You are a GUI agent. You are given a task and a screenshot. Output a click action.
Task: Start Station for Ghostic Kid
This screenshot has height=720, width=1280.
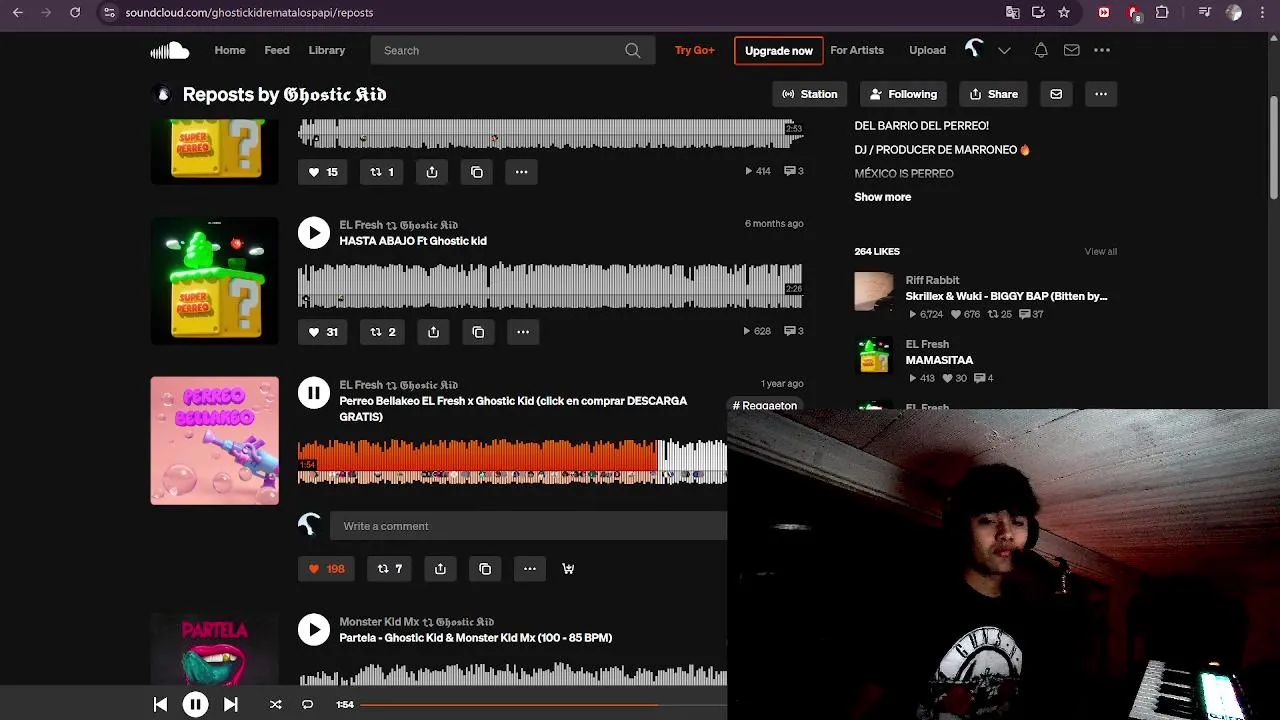pyautogui.click(x=810, y=94)
